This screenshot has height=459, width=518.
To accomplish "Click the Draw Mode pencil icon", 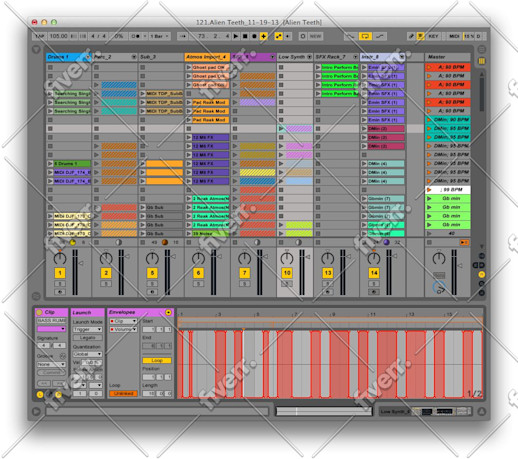I will (x=411, y=36).
